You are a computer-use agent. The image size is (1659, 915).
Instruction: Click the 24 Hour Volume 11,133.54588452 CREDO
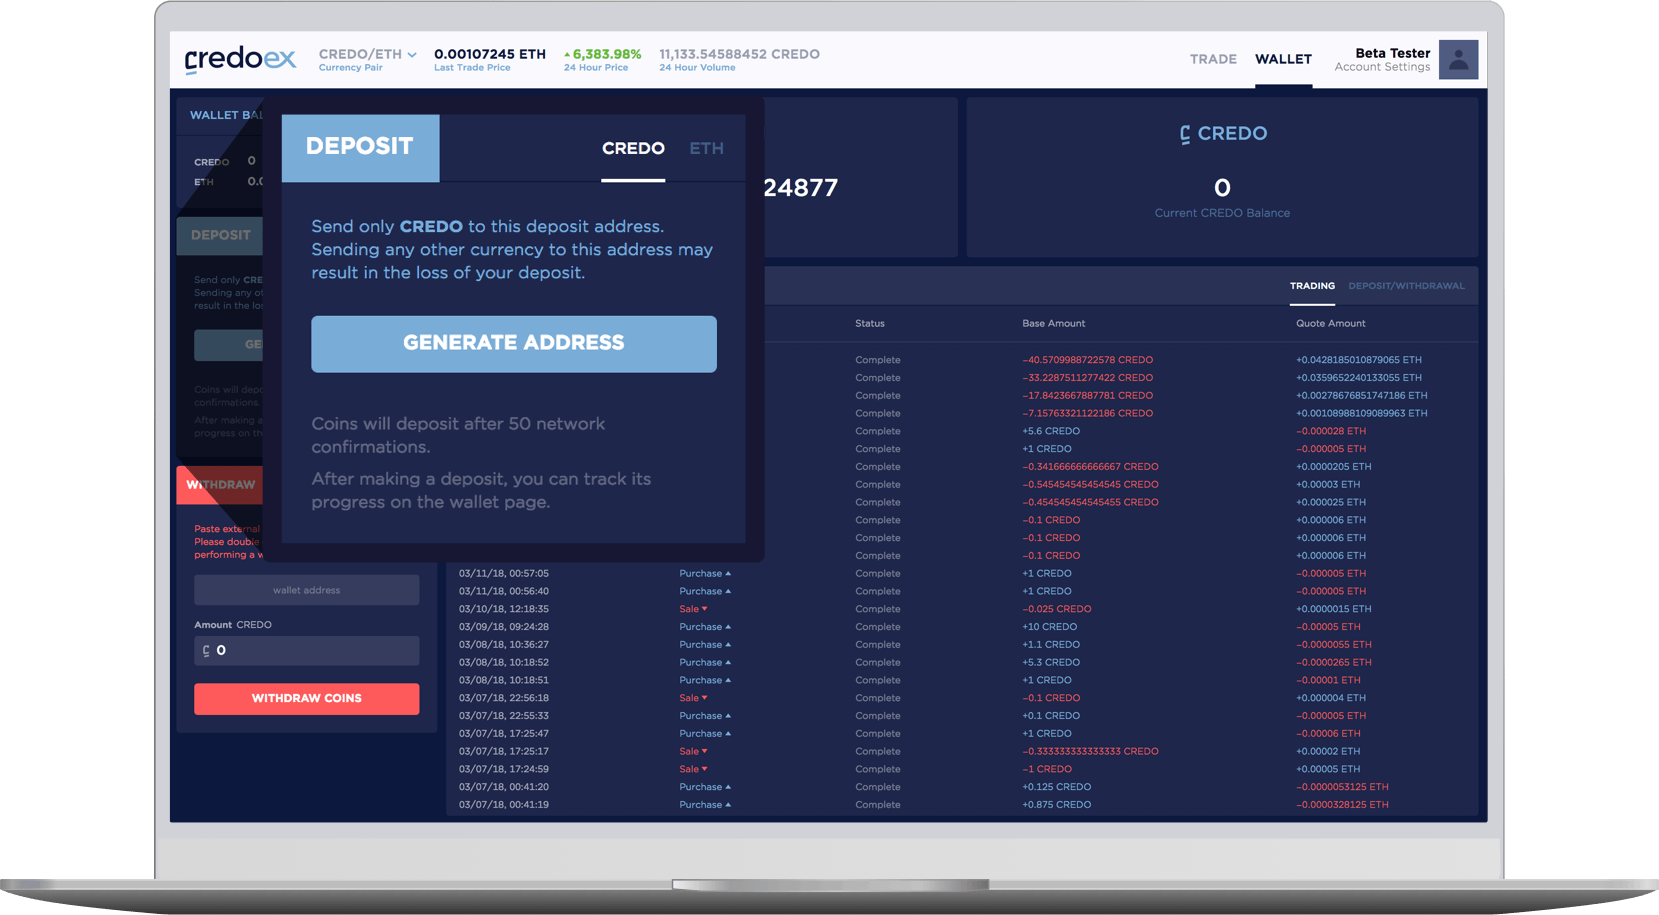739,54
